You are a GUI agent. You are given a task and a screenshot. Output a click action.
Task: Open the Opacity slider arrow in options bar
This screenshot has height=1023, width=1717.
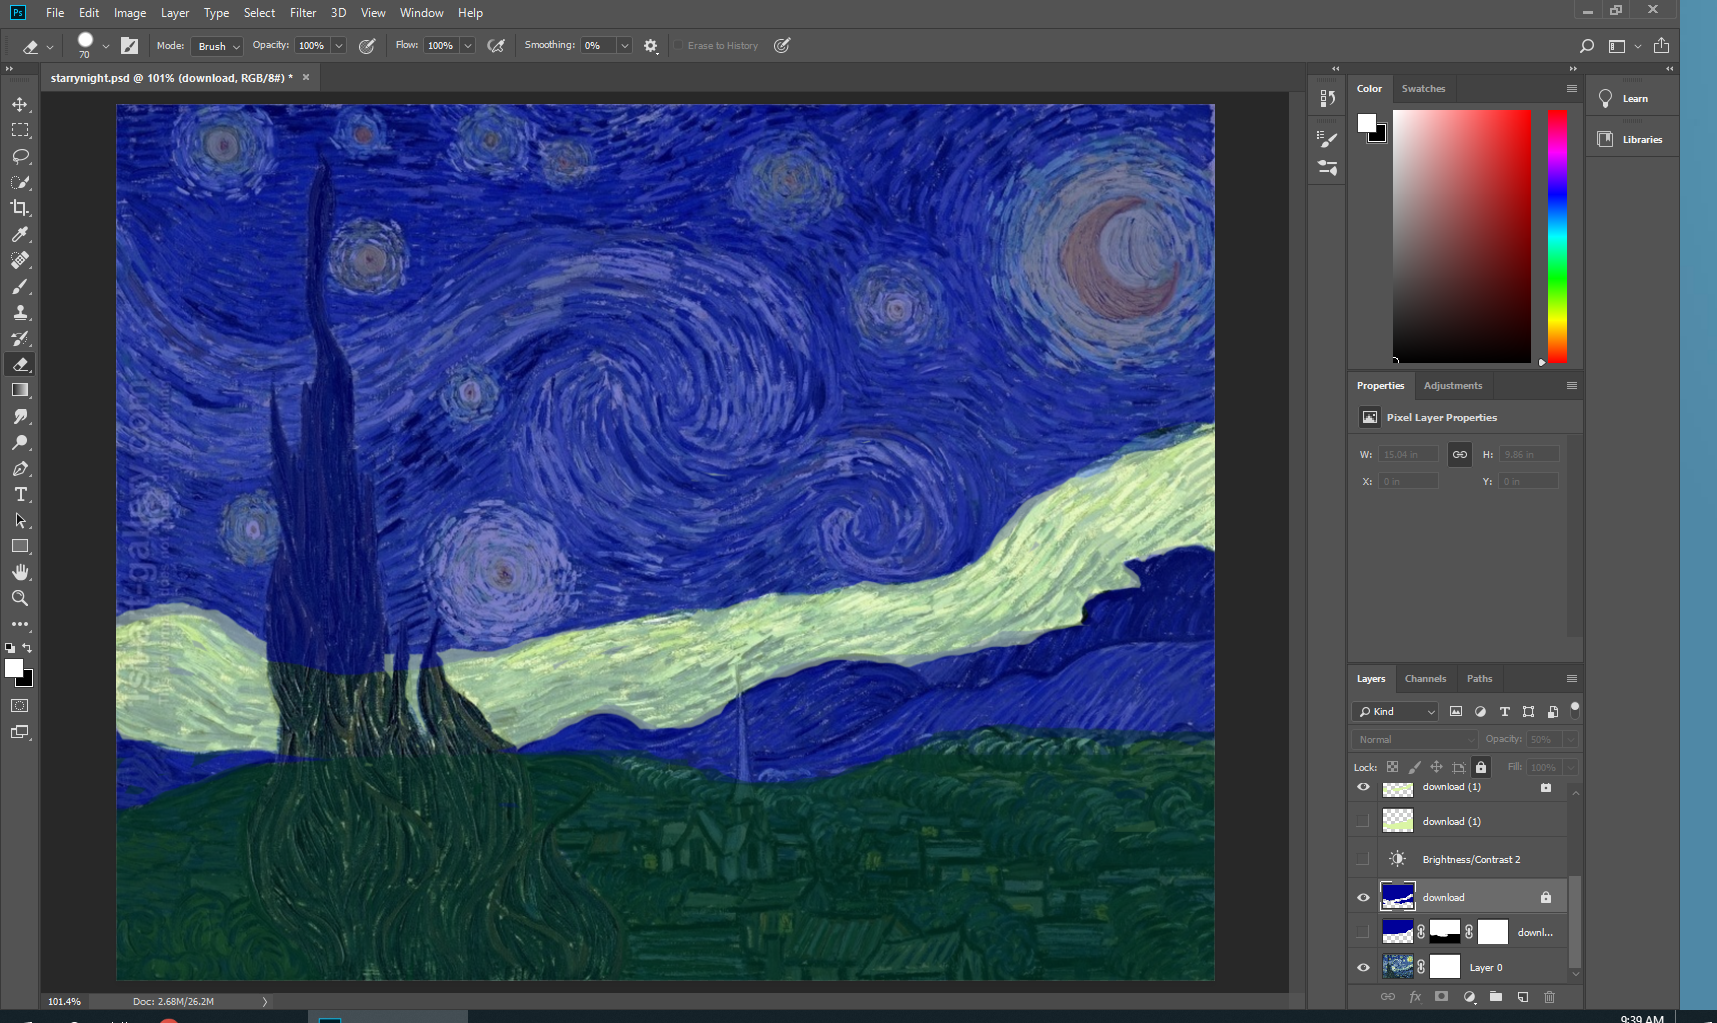(339, 46)
